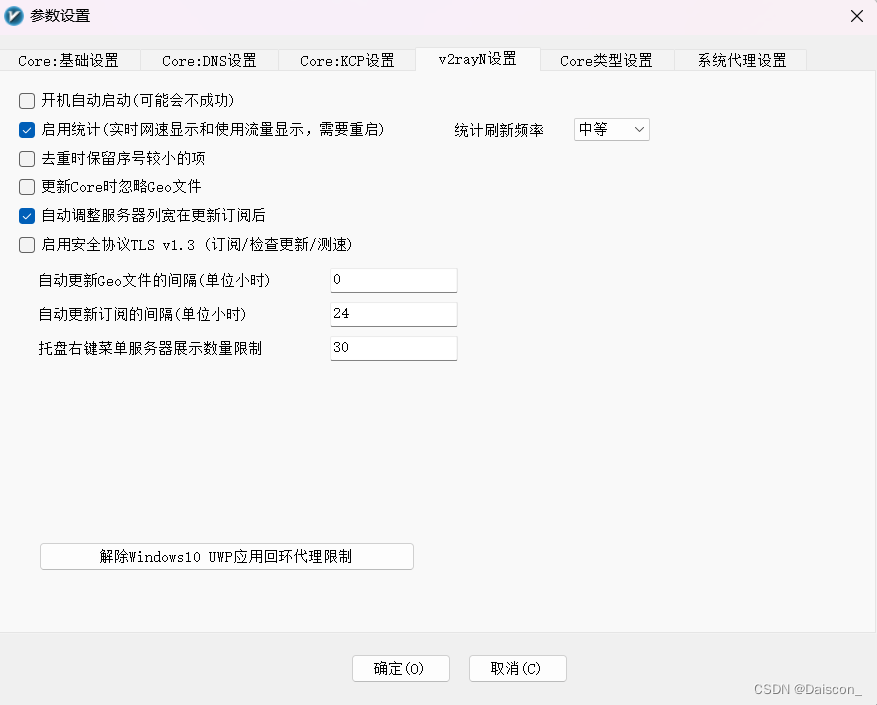877x705 pixels.
Task: Check 更新Core时忽略Geo文件 option
Action: click(27, 187)
